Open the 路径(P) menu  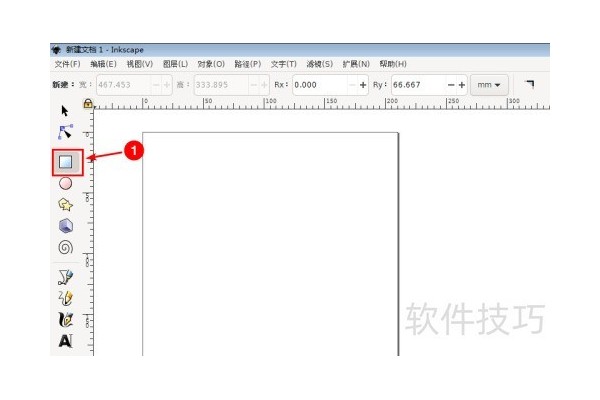click(248, 64)
